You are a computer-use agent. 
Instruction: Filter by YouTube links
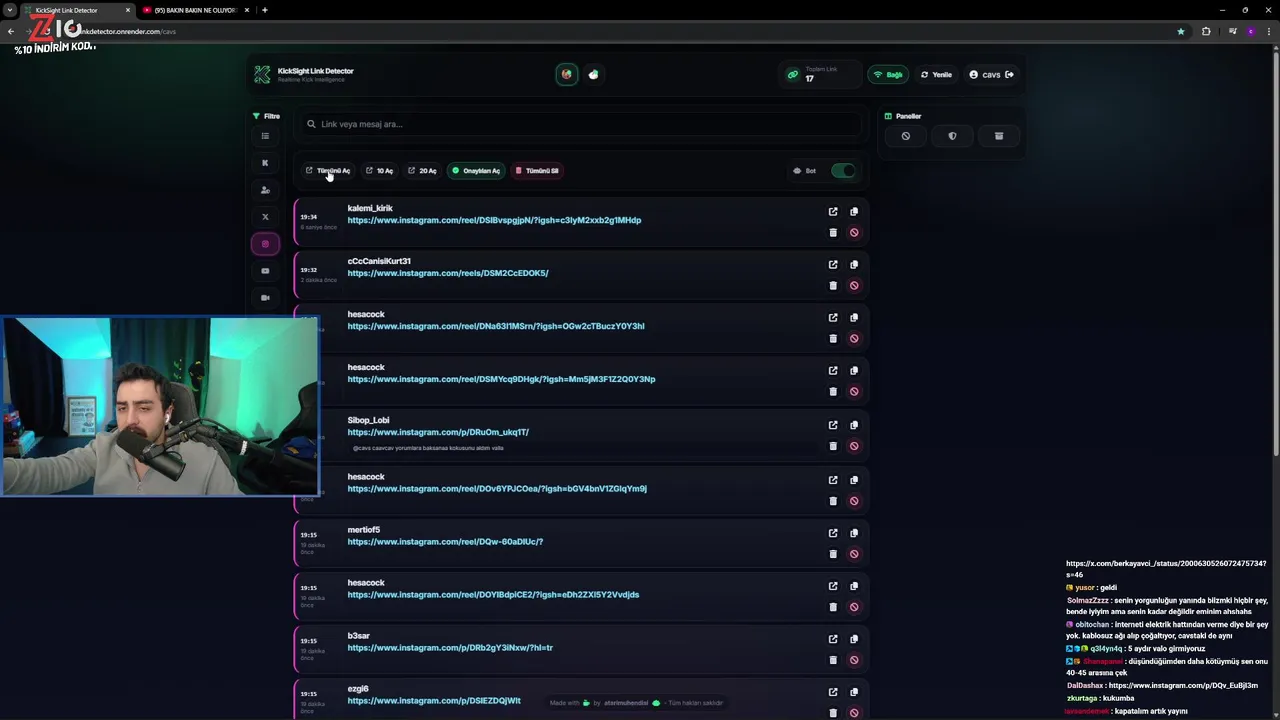pyautogui.click(x=265, y=271)
